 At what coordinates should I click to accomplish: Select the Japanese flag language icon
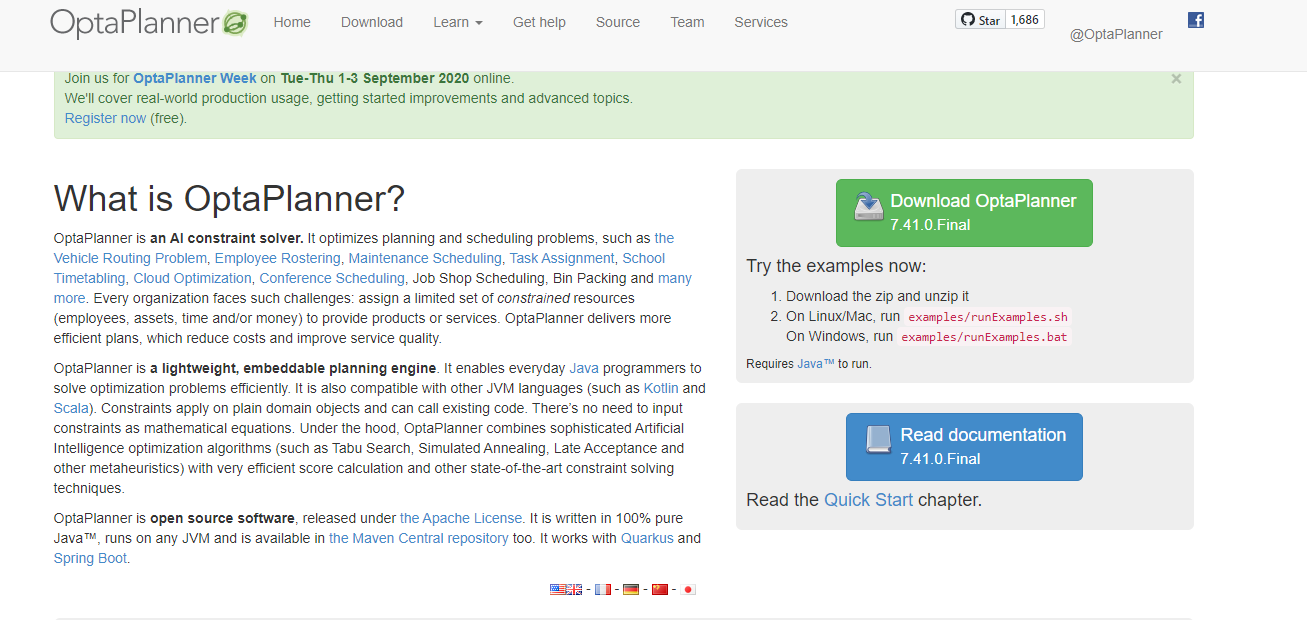(688, 589)
